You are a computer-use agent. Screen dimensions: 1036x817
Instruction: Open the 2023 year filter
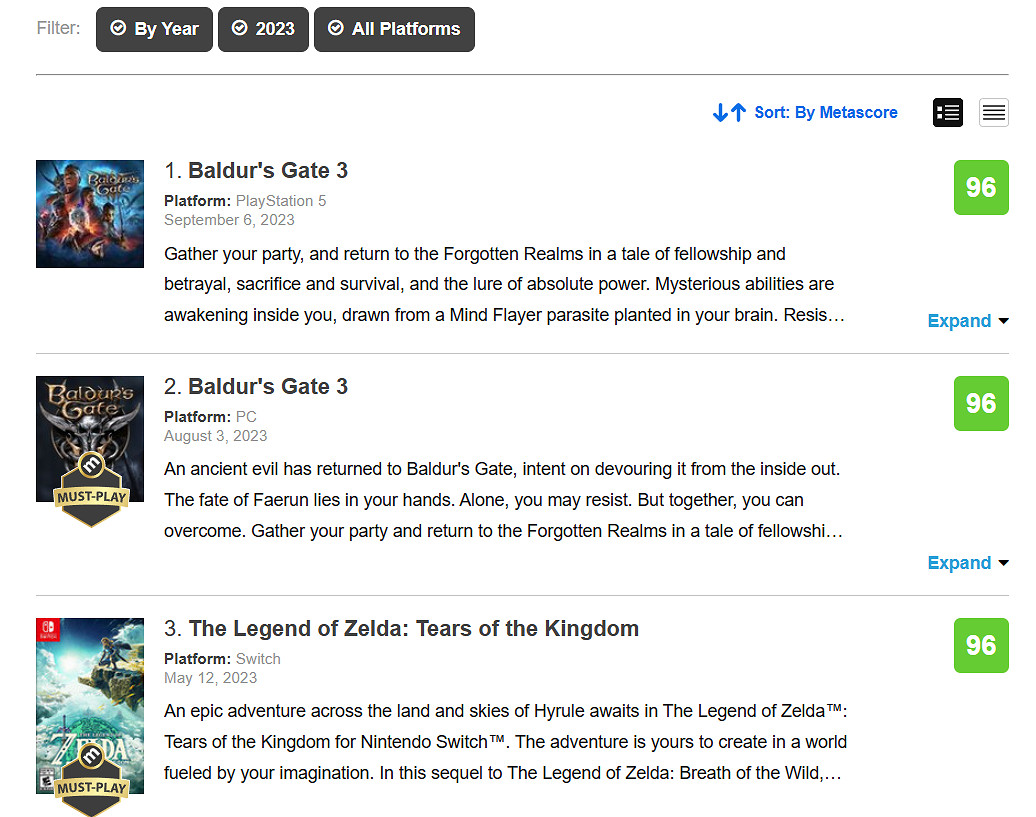tap(263, 29)
